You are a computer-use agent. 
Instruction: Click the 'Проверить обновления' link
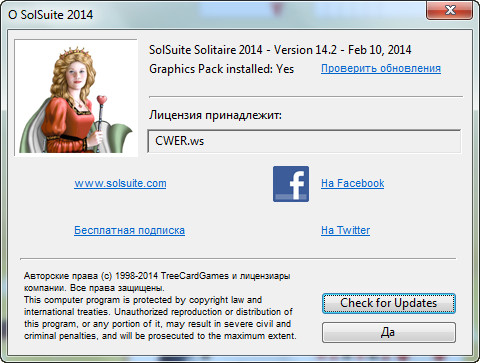click(x=381, y=69)
